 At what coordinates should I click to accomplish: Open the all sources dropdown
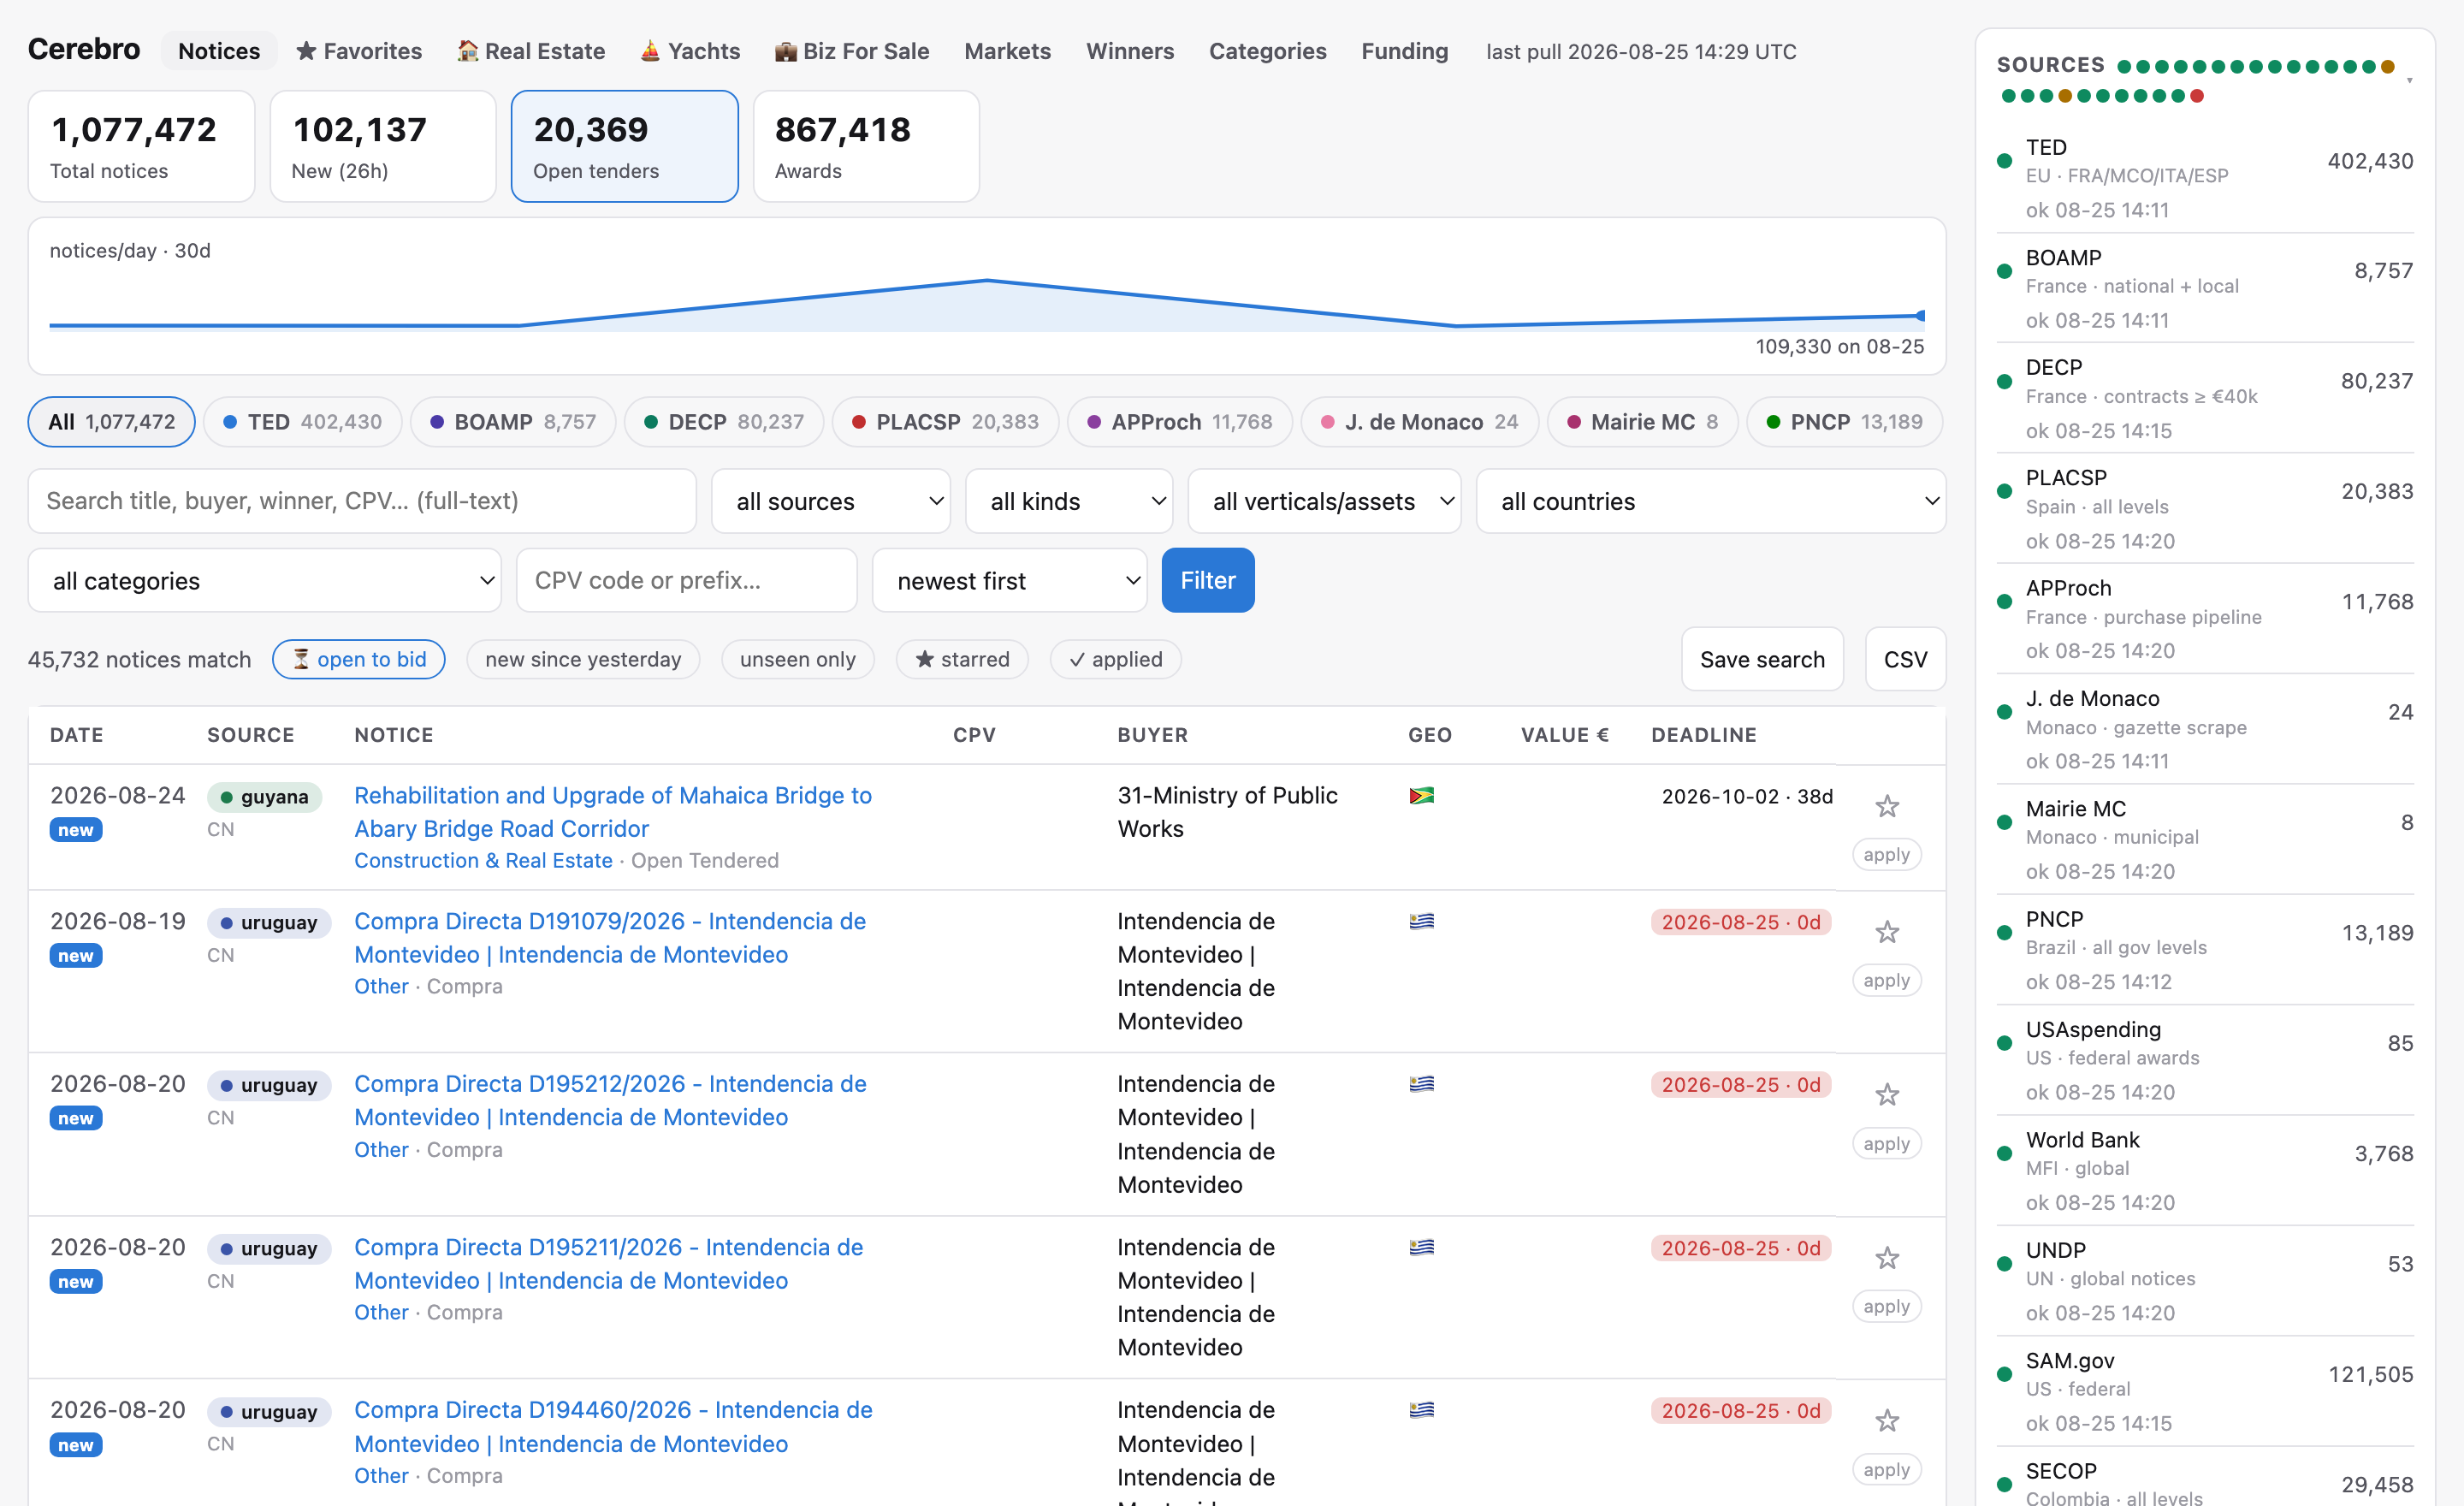[831, 501]
